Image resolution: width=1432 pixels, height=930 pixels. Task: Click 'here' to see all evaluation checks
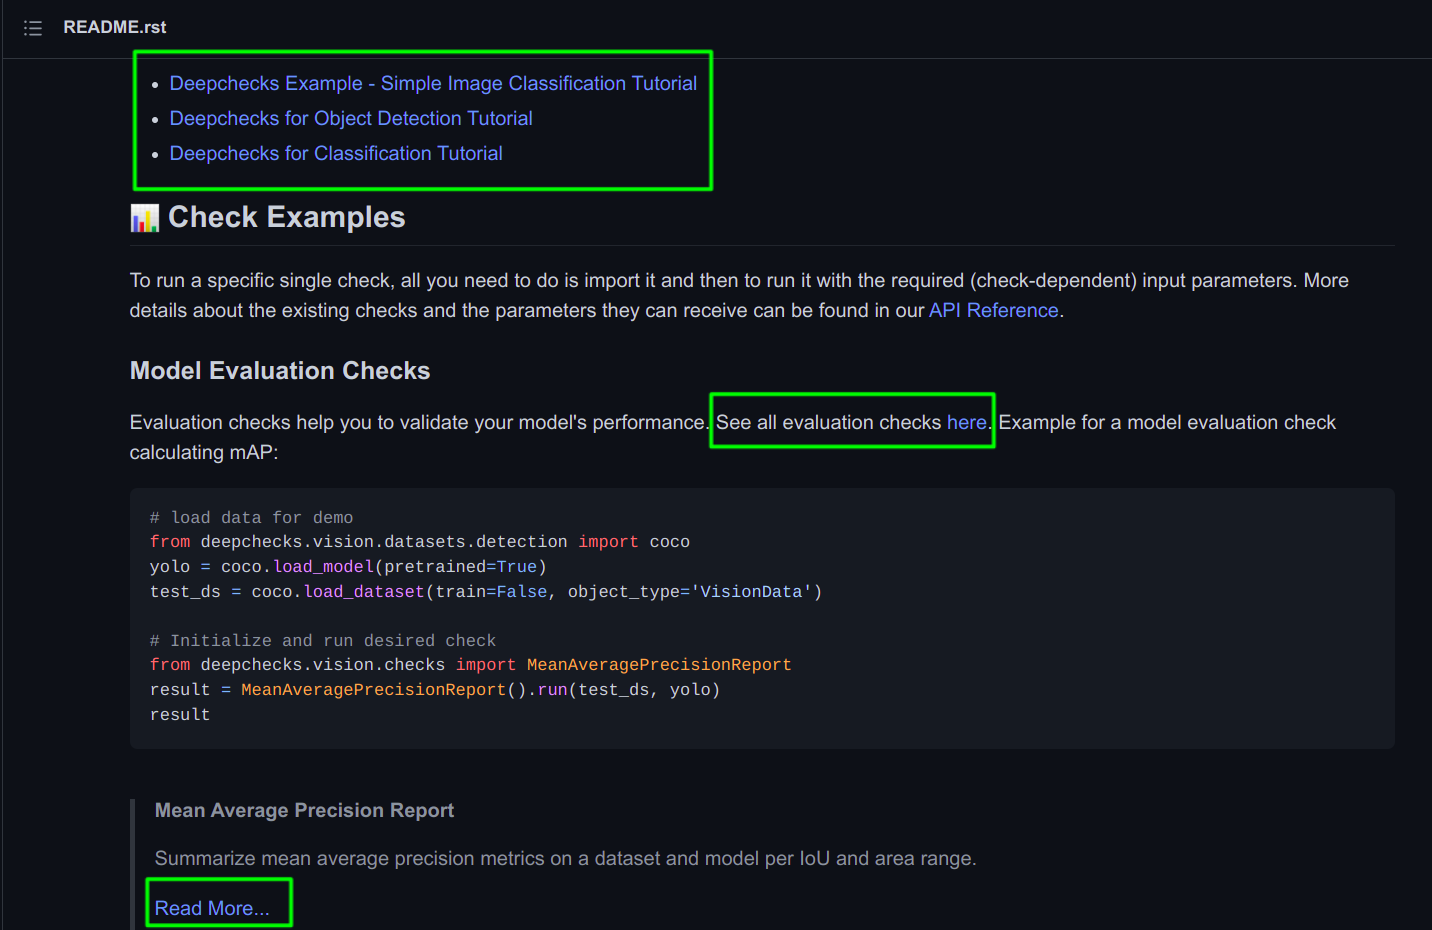click(966, 422)
